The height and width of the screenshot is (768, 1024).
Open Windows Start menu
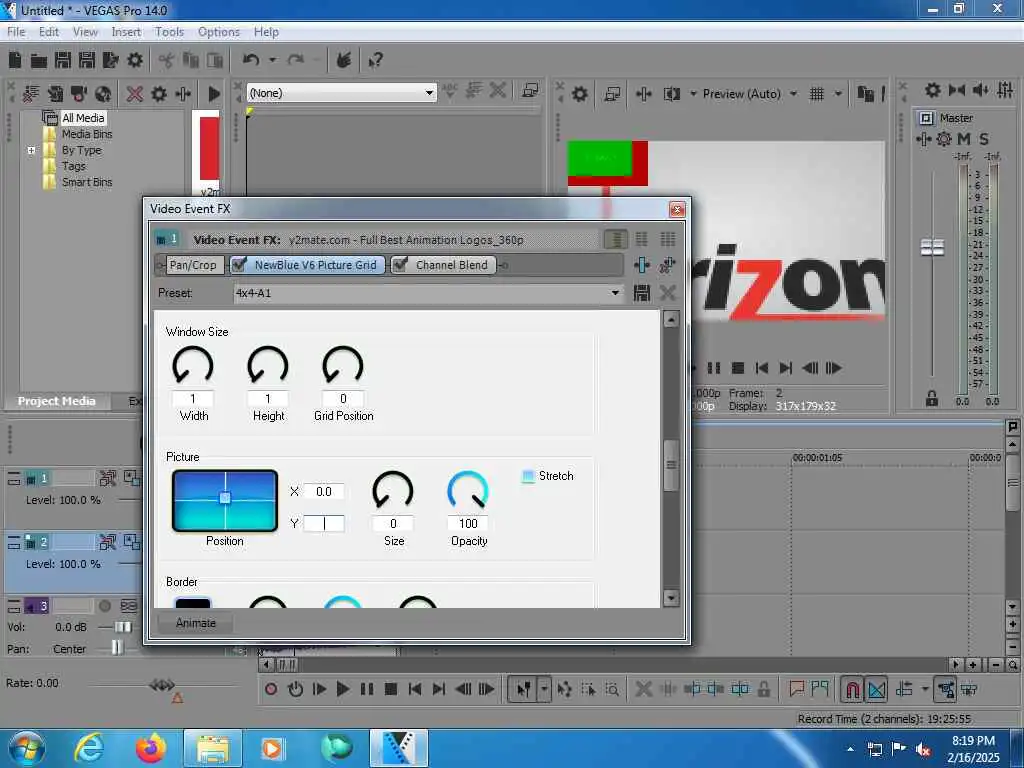tap(27, 748)
